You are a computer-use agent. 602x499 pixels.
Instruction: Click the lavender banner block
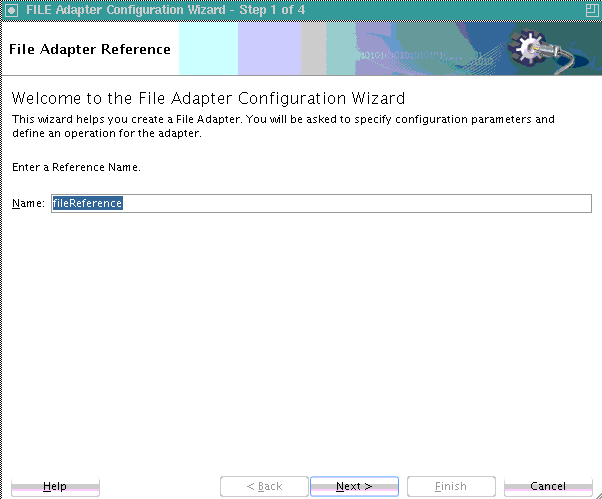point(269,48)
